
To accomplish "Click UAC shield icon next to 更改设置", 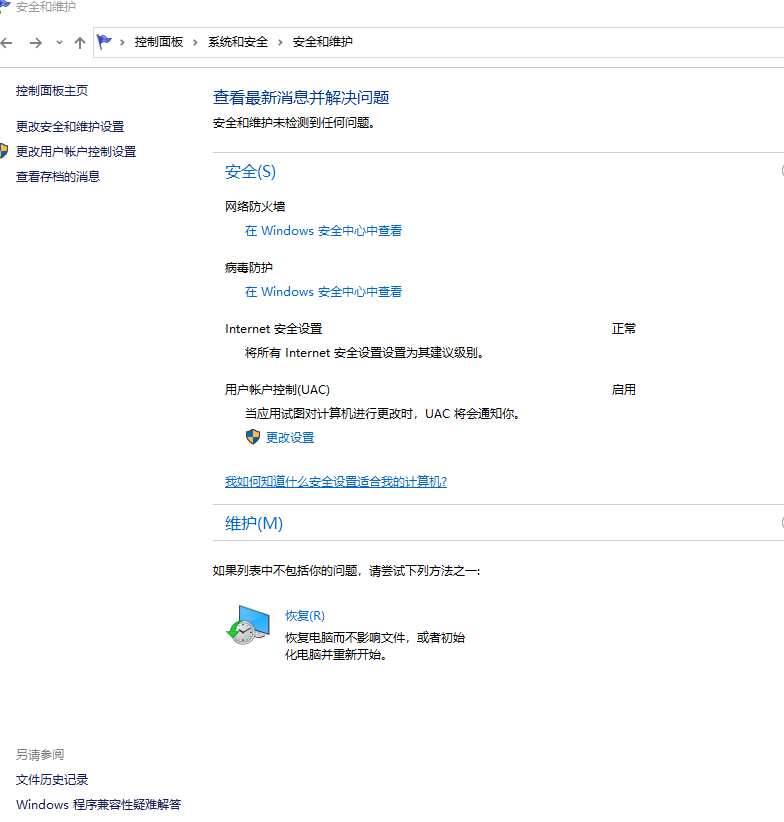I will click(x=253, y=437).
